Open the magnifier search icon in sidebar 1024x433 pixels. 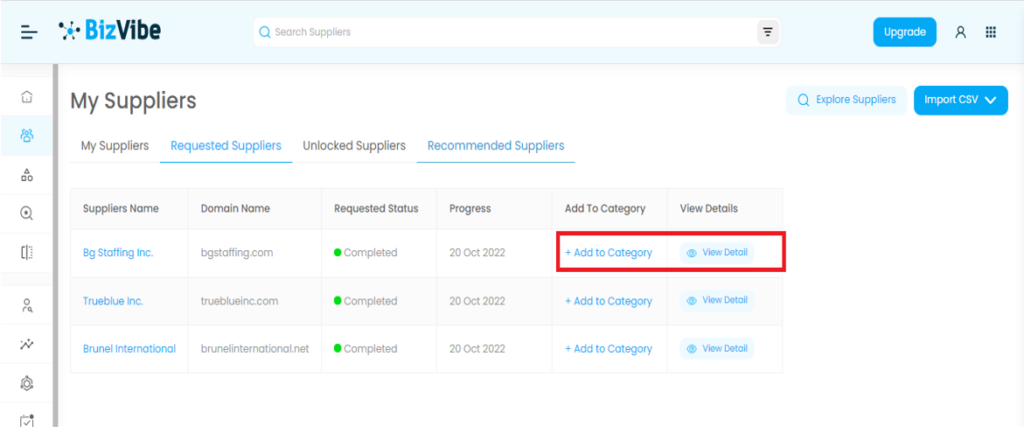27,213
